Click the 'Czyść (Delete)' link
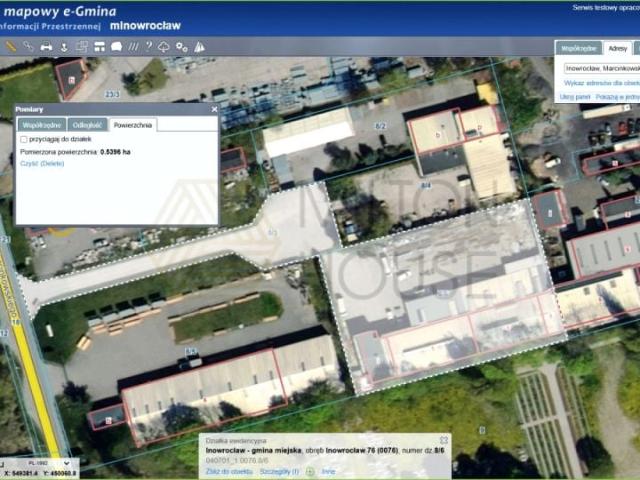 [42, 163]
